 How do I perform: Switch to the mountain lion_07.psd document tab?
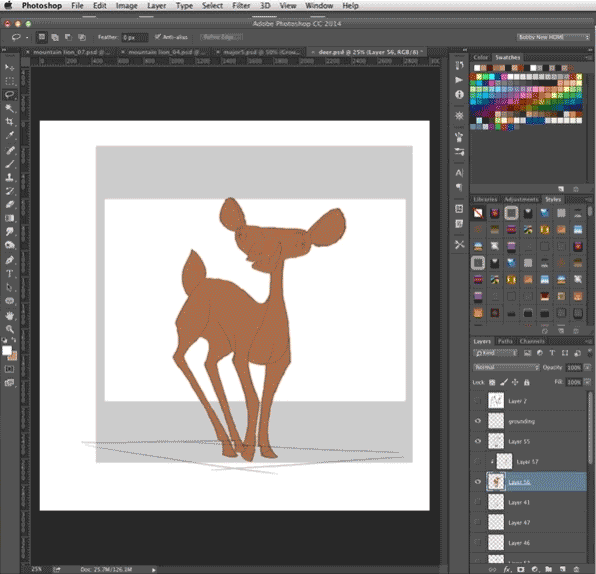[68, 52]
